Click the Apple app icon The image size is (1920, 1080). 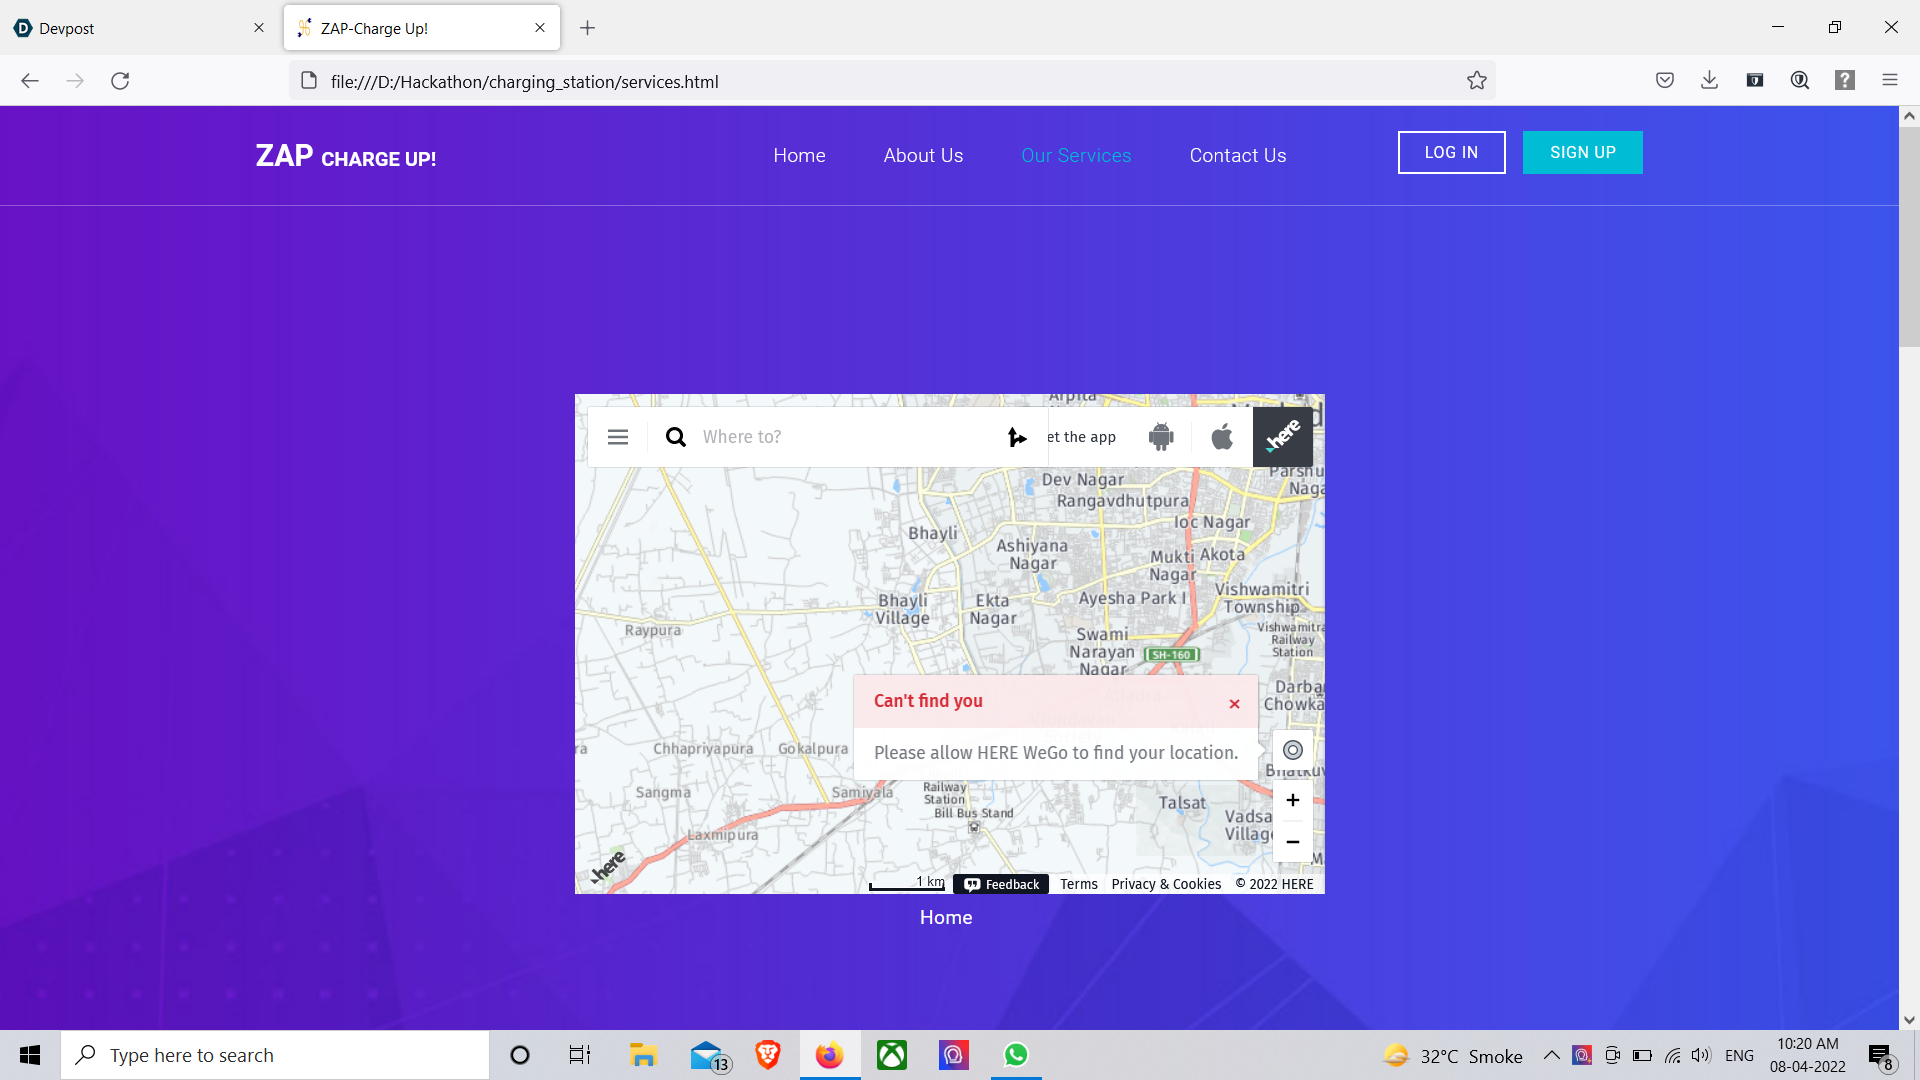1222,437
